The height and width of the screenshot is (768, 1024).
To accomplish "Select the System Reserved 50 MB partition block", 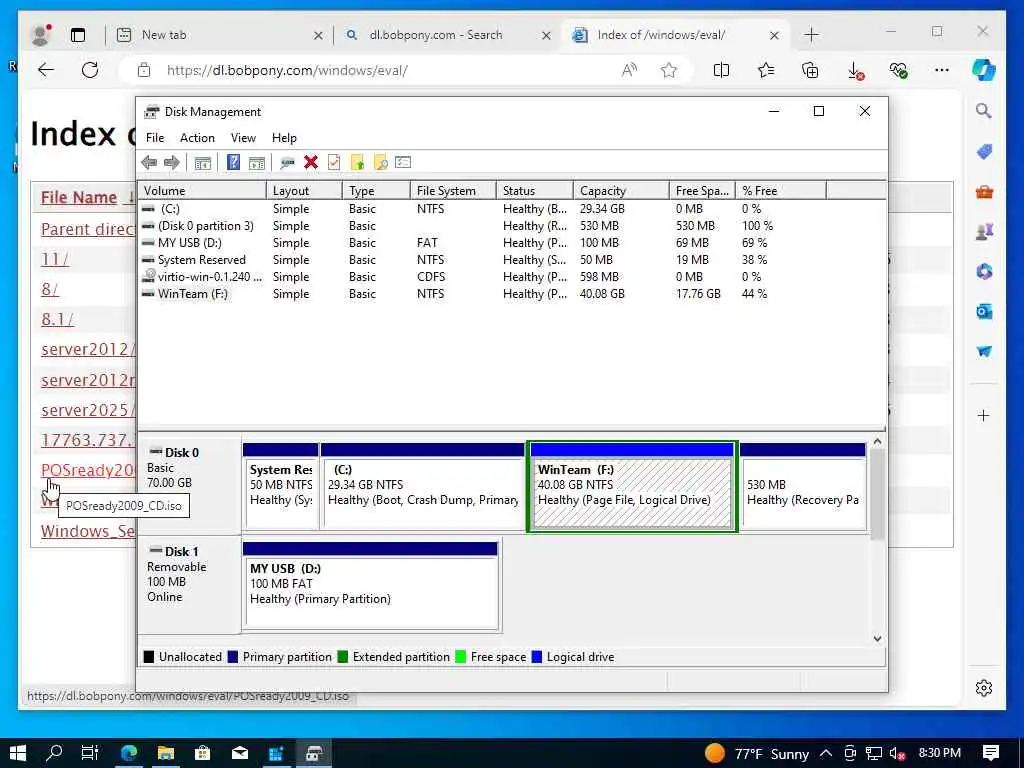I will [x=280, y=487].
